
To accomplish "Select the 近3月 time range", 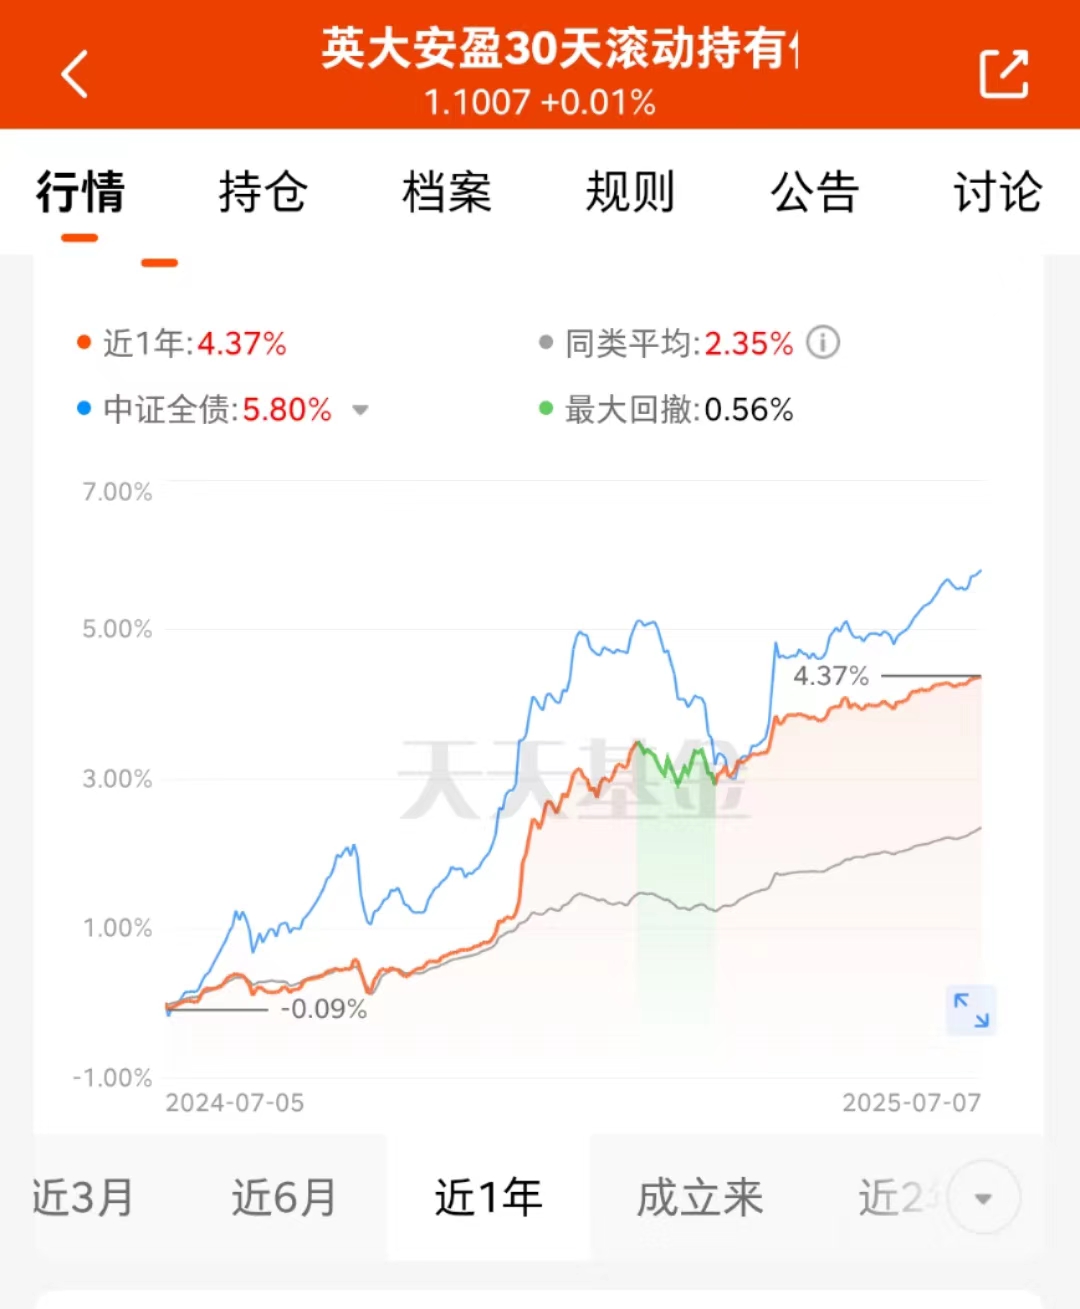I will pyautogui.click(x=83, y=1197).
